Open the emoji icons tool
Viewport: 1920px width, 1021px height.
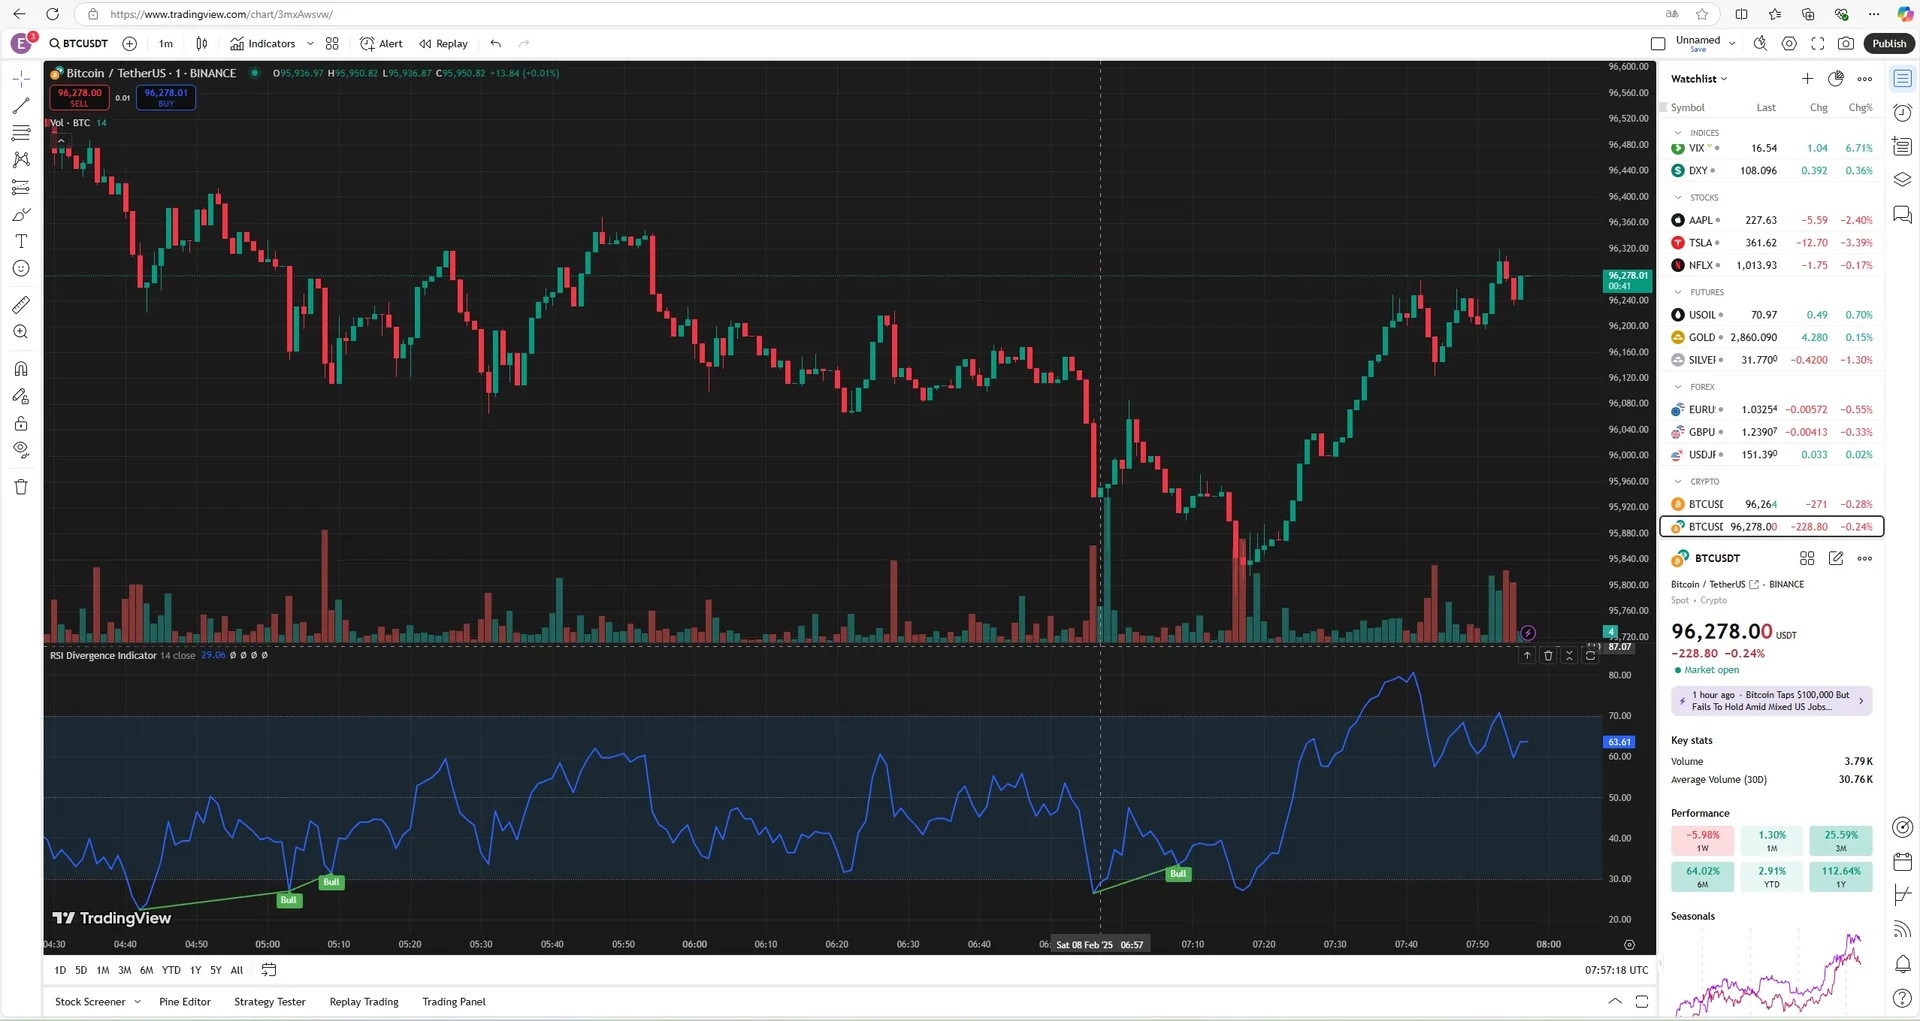coord(21,268)
